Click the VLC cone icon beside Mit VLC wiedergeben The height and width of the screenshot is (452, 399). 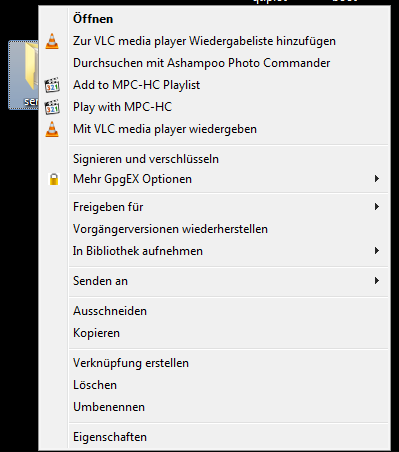pos(52,129)
